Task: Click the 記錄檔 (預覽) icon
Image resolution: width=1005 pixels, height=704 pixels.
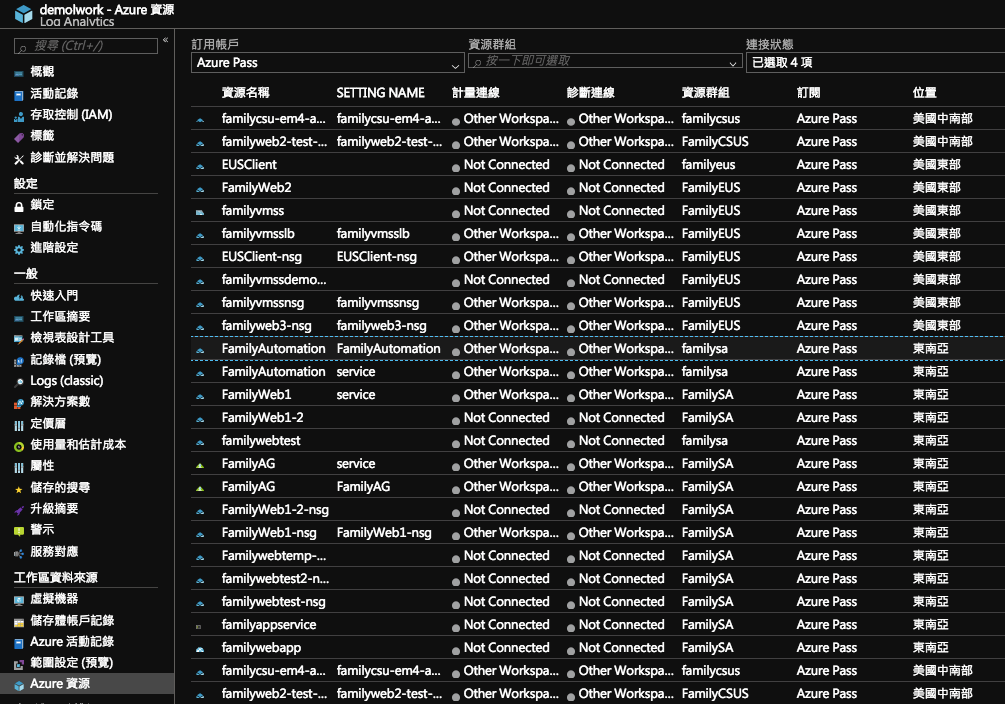Action: coord(19,361)
